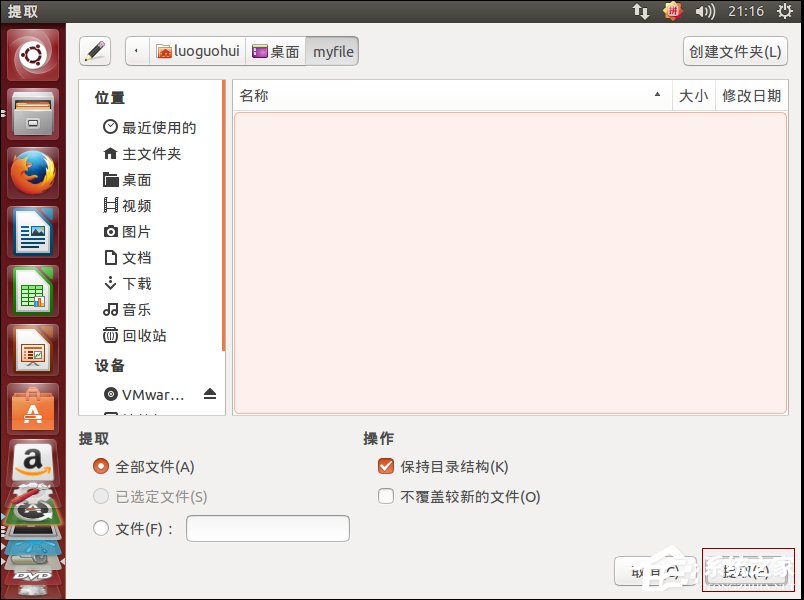The width and height of the screenshot is (804, 600).
Task: Click the pencil icon to type a path
Action: tap(96, 51)
